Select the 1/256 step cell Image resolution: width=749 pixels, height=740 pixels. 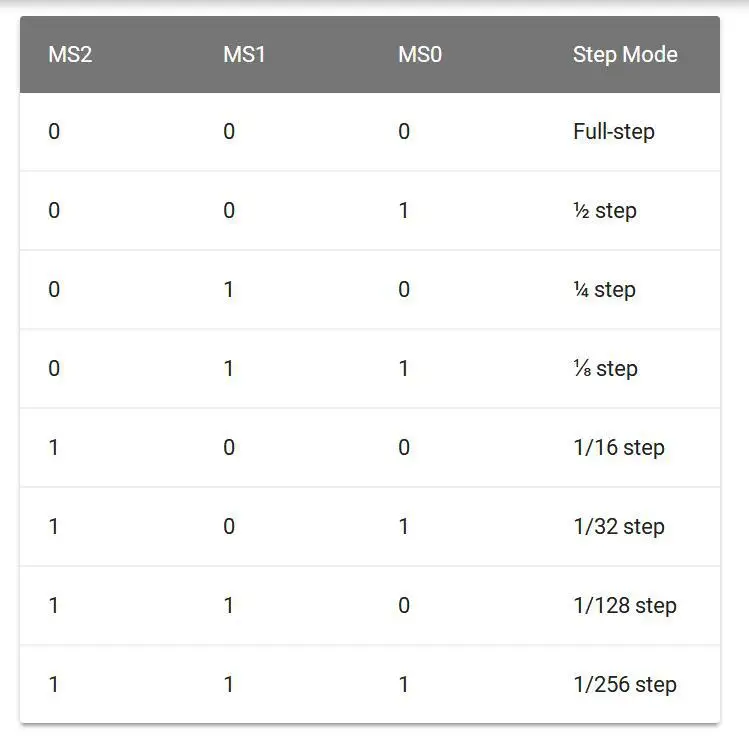pos(625,684)
